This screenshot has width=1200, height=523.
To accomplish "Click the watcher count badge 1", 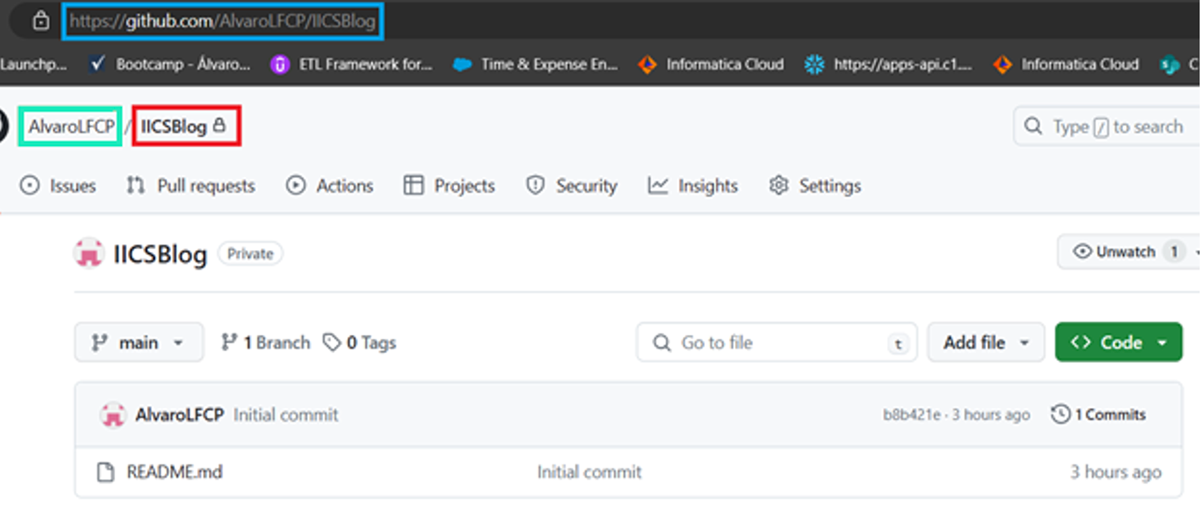I will click(1175, 252).
